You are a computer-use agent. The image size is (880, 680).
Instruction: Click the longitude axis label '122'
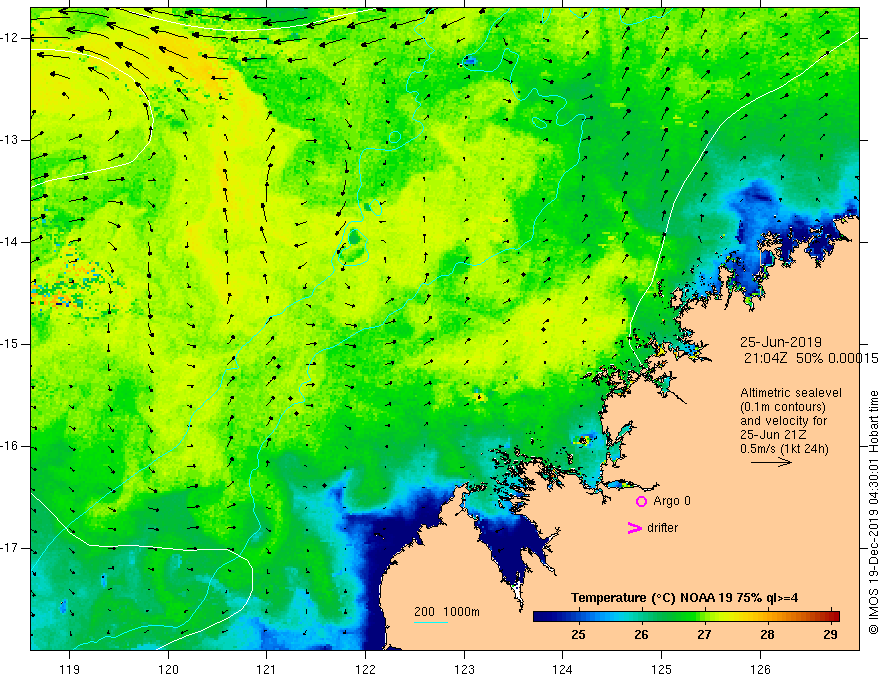pyautogui.click(x=365, y=669)
